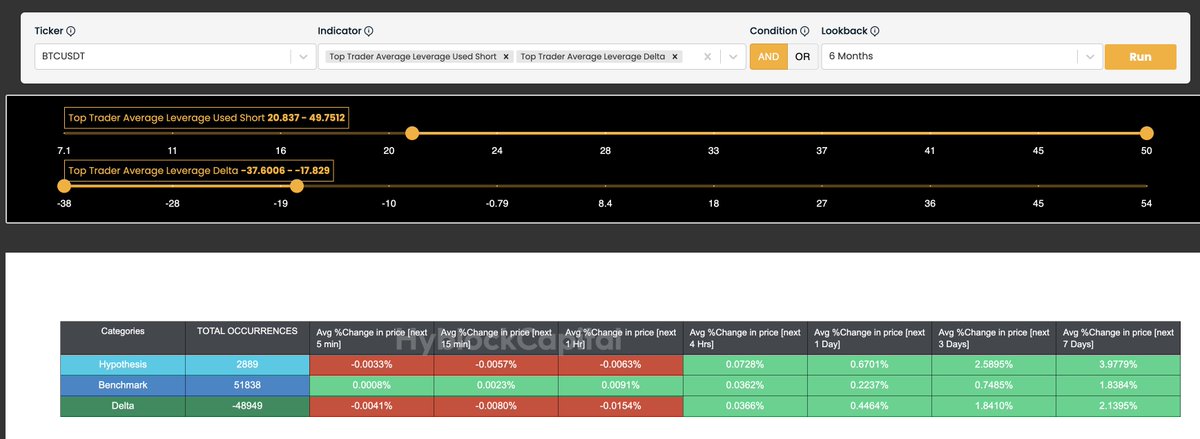
Task: Open the Ticker dropdown arrow
Action: point(303,57)
